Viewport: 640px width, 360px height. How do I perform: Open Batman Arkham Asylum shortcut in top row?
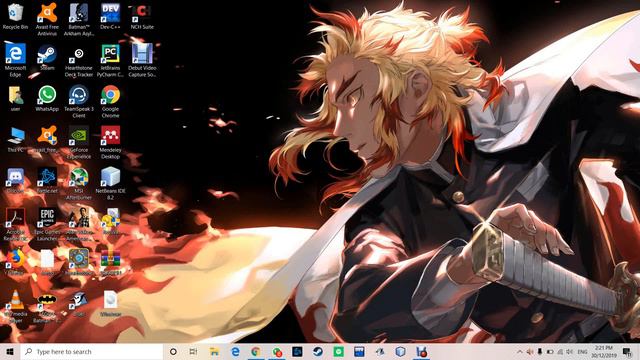78,19
